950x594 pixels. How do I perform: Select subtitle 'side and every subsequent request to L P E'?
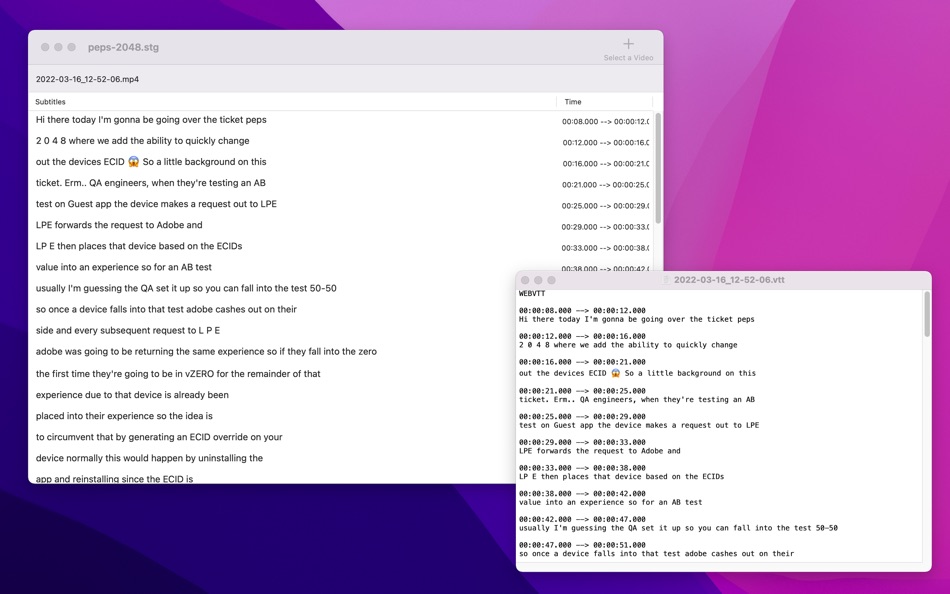tap(127, 330)
